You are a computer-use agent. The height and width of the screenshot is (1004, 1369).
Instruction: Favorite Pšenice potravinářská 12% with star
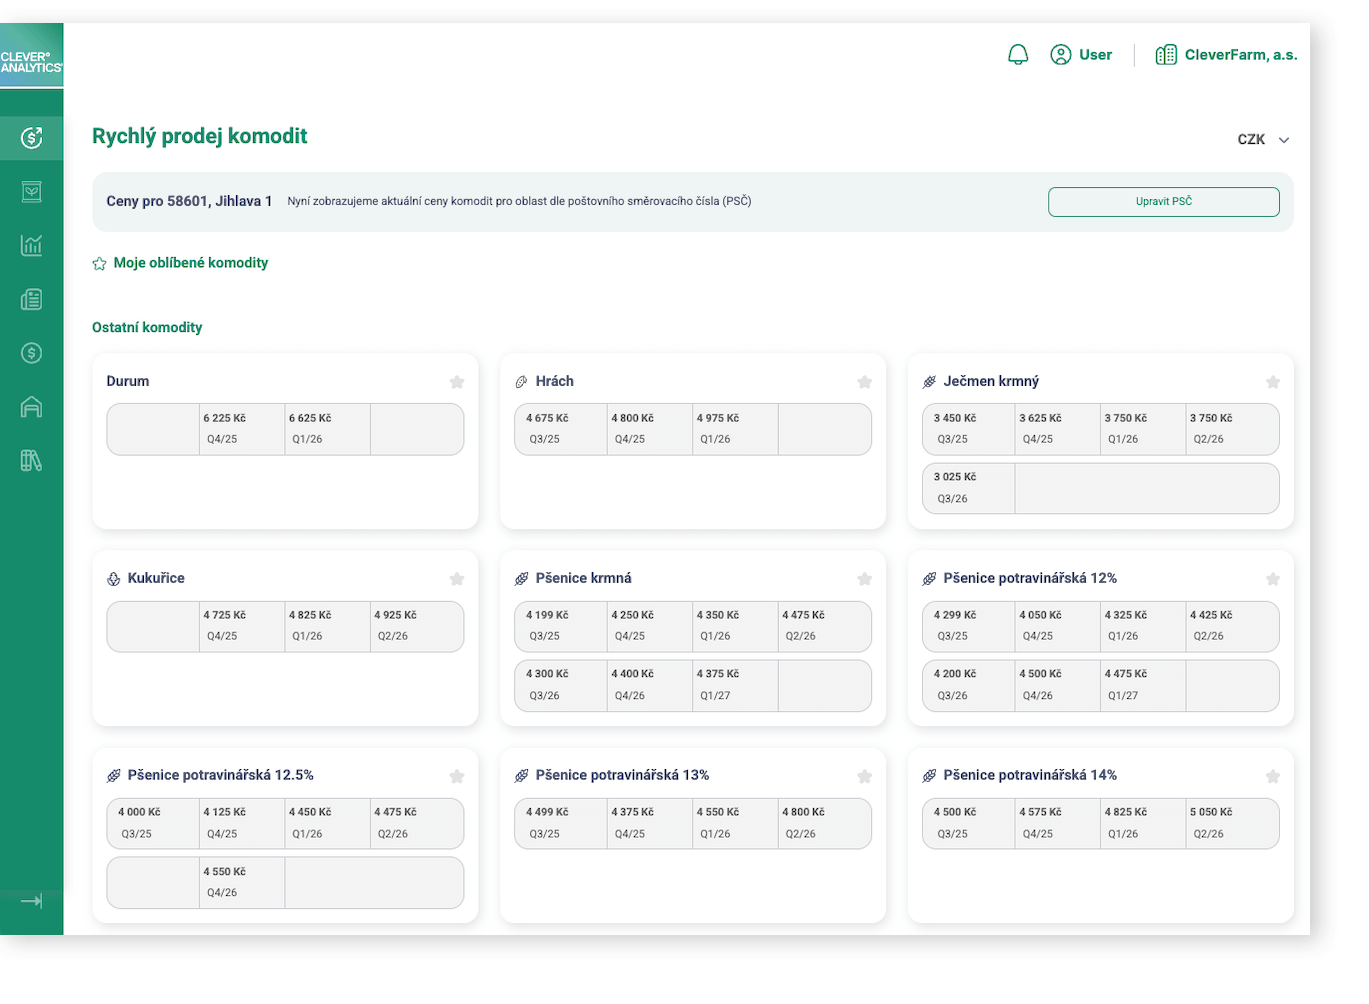(1273, 579)
